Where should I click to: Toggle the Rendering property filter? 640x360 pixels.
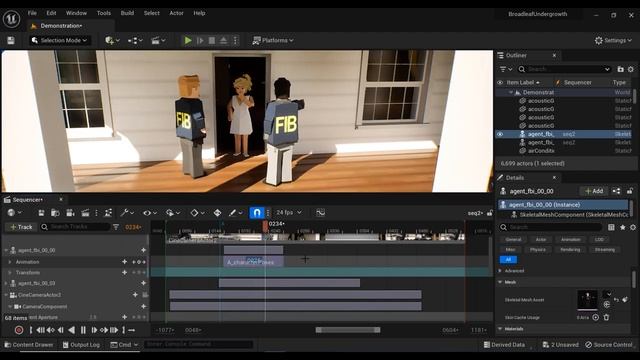(x=570, y=249)
